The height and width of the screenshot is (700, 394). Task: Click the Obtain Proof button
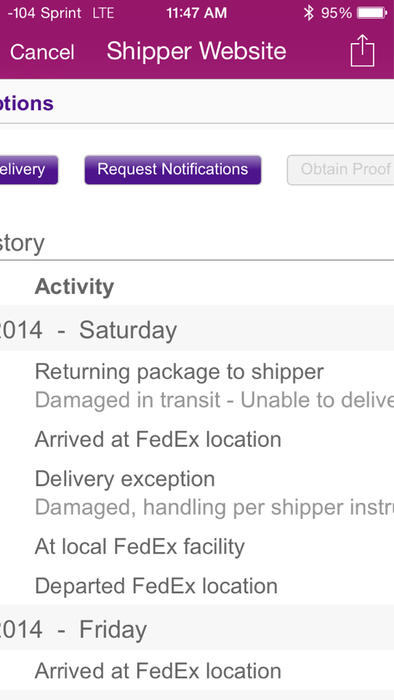(x=340, y=170)
